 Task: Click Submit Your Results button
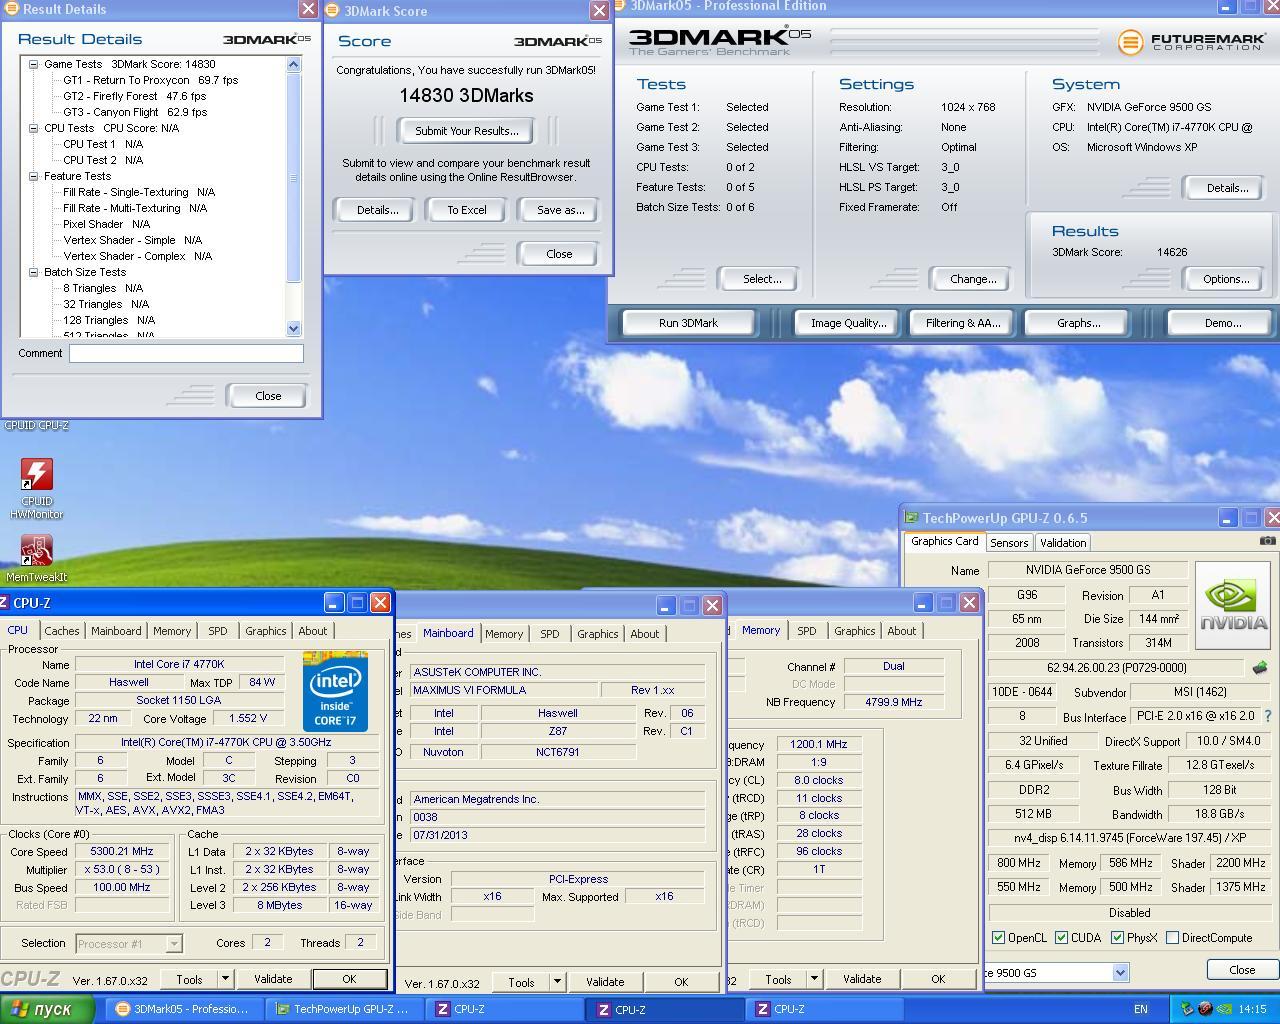(466, 131)
